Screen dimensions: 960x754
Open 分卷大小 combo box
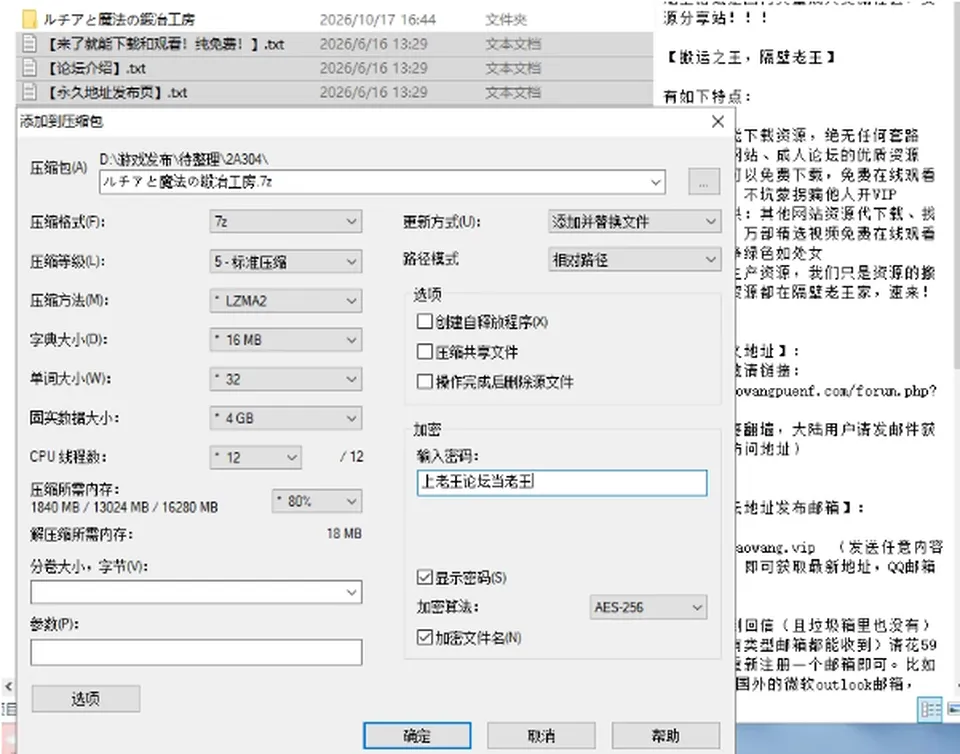[196, 592]
